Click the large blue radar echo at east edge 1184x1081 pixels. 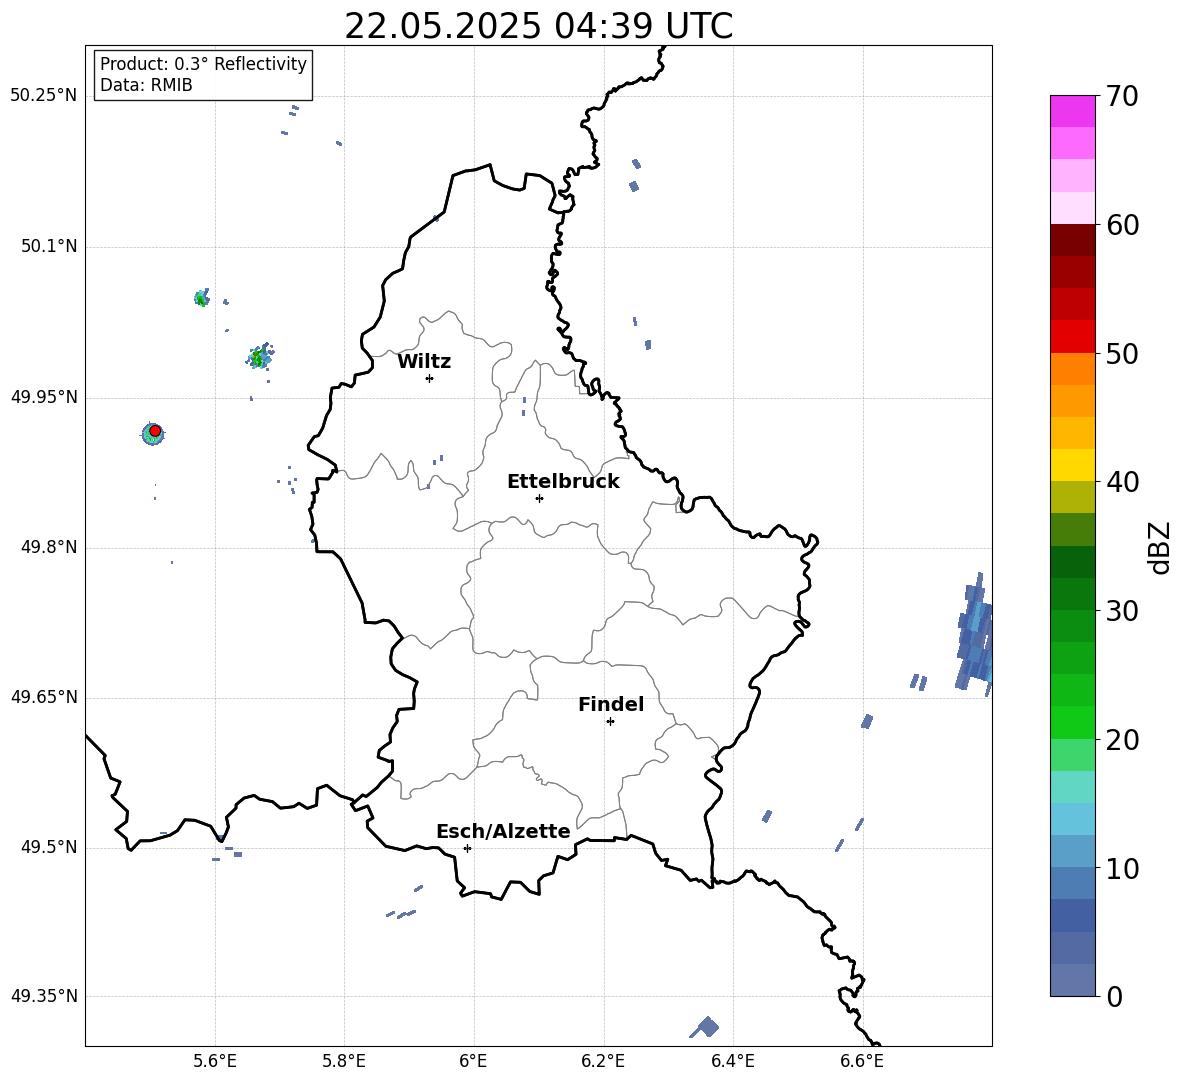click(x=975, y=634)
